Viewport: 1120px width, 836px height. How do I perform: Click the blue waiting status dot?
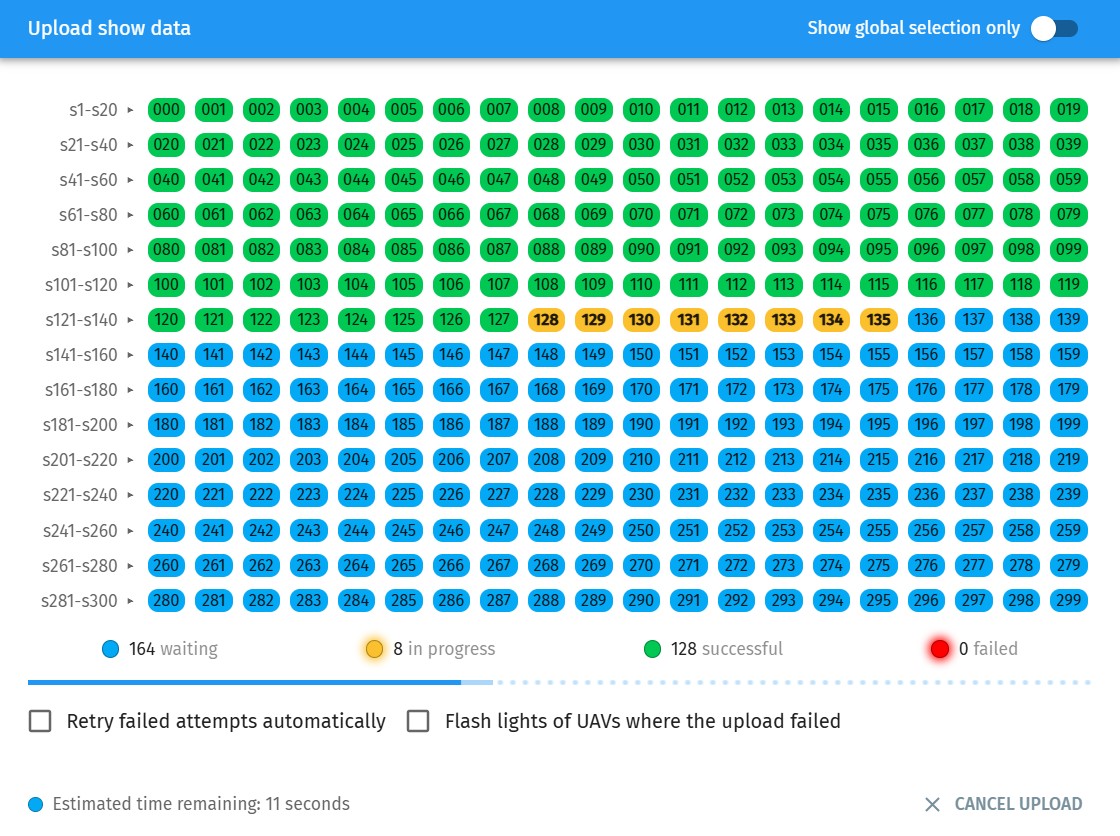coord(111,649)
